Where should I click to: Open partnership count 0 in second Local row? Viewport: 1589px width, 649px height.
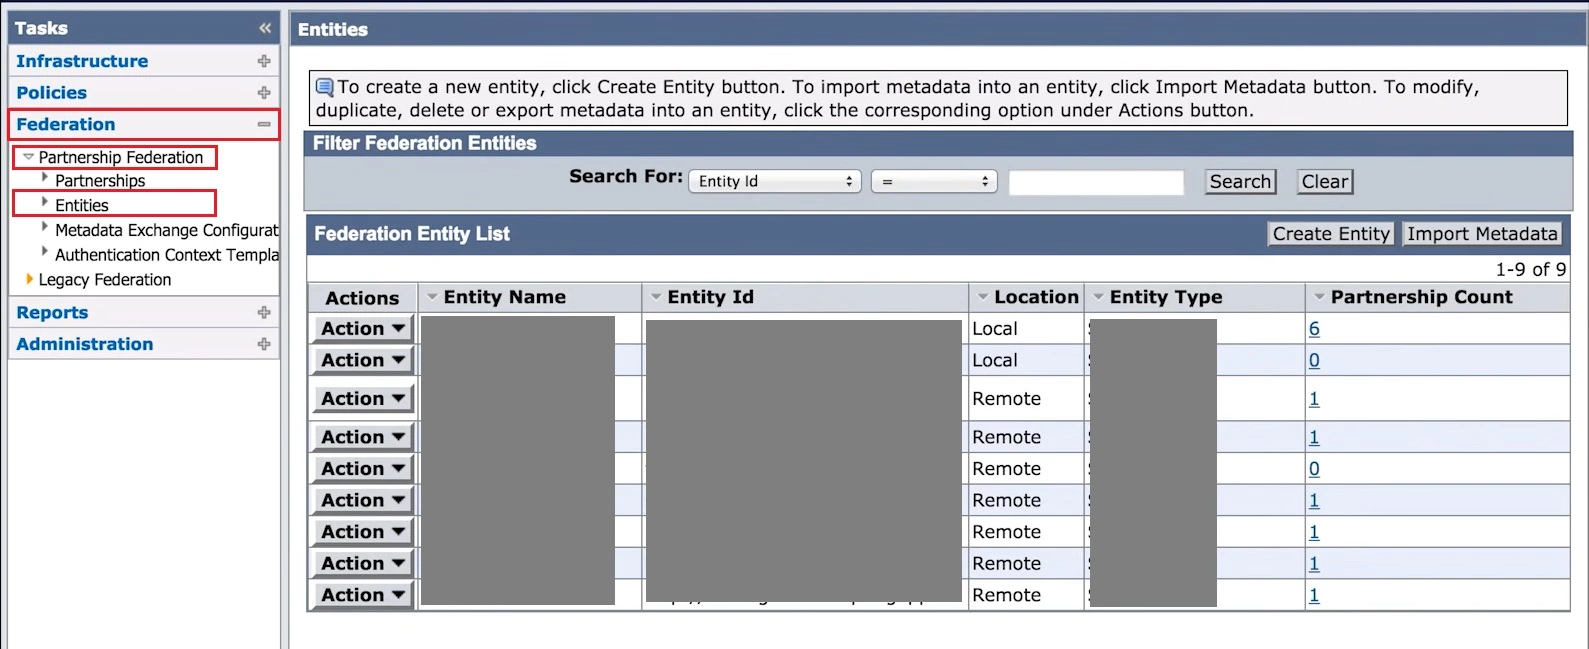pyautogui.click(x=1314, y=360)
